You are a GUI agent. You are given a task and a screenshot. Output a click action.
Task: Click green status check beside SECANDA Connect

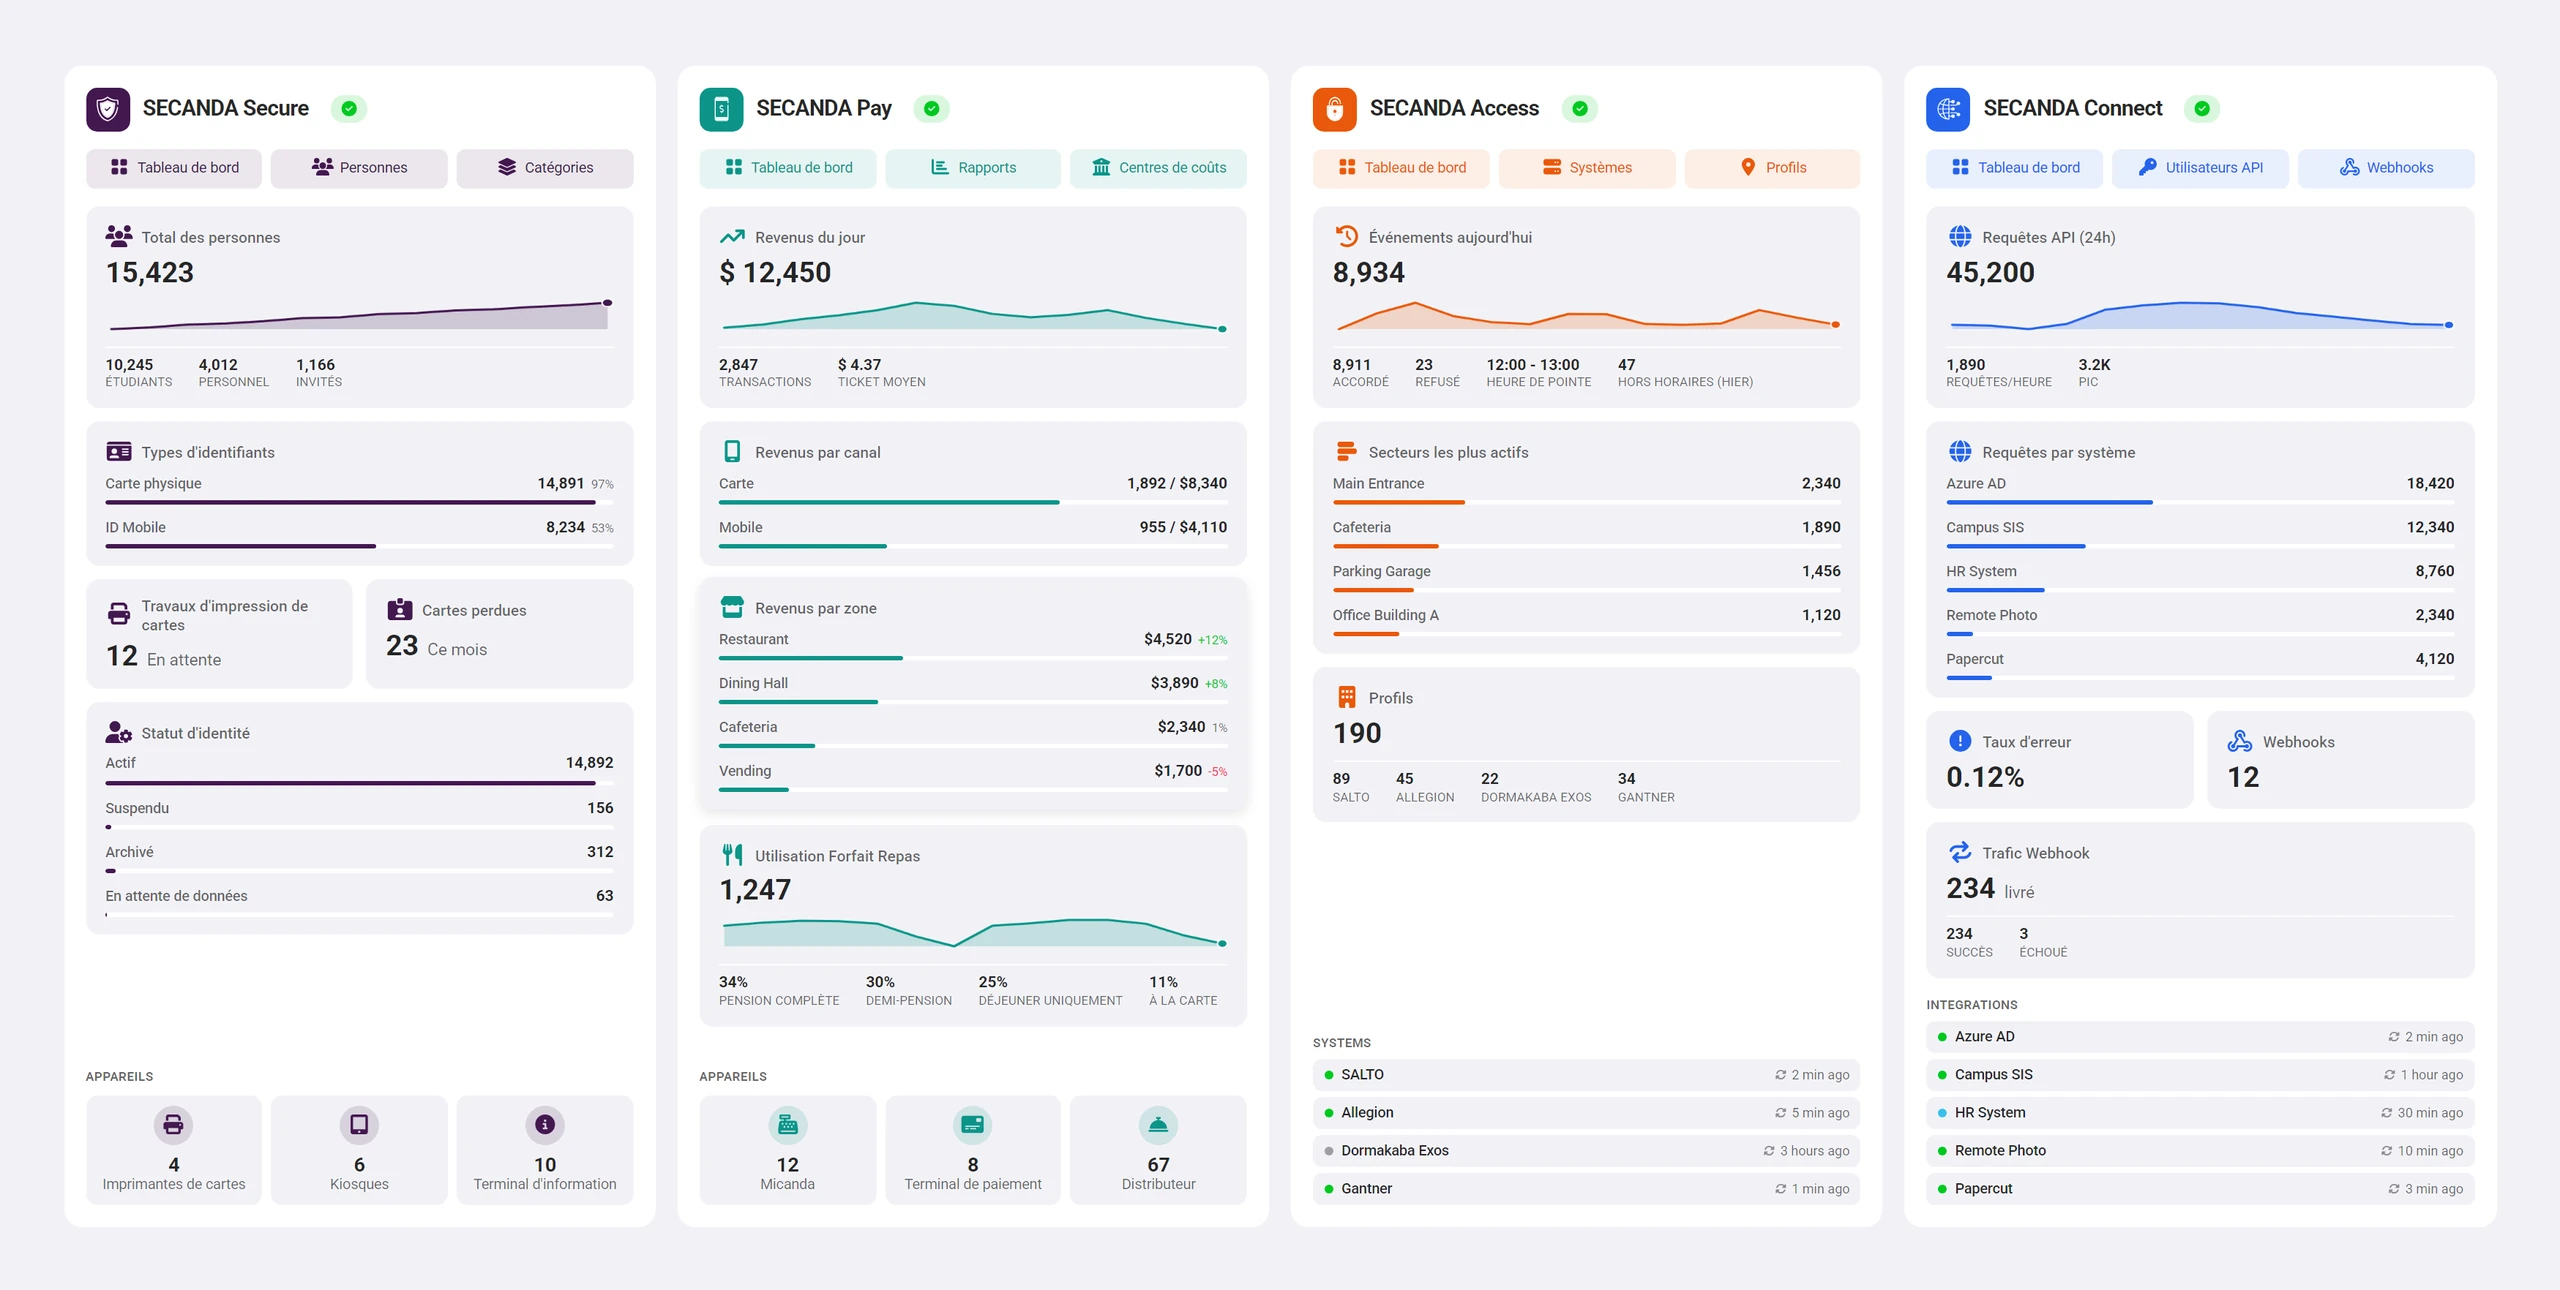point(2202,109)
